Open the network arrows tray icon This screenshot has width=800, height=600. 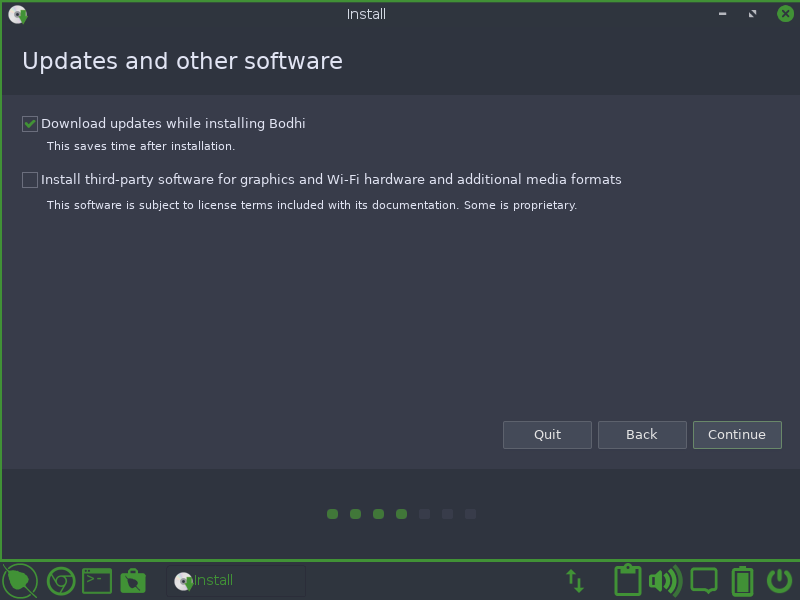coord(575,581)
